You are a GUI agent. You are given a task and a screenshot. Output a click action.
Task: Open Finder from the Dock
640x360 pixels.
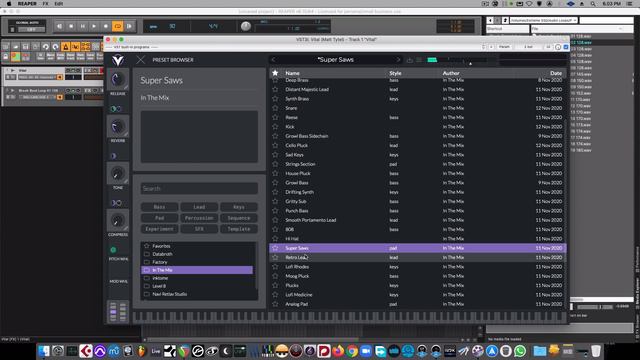coord(44,351)
